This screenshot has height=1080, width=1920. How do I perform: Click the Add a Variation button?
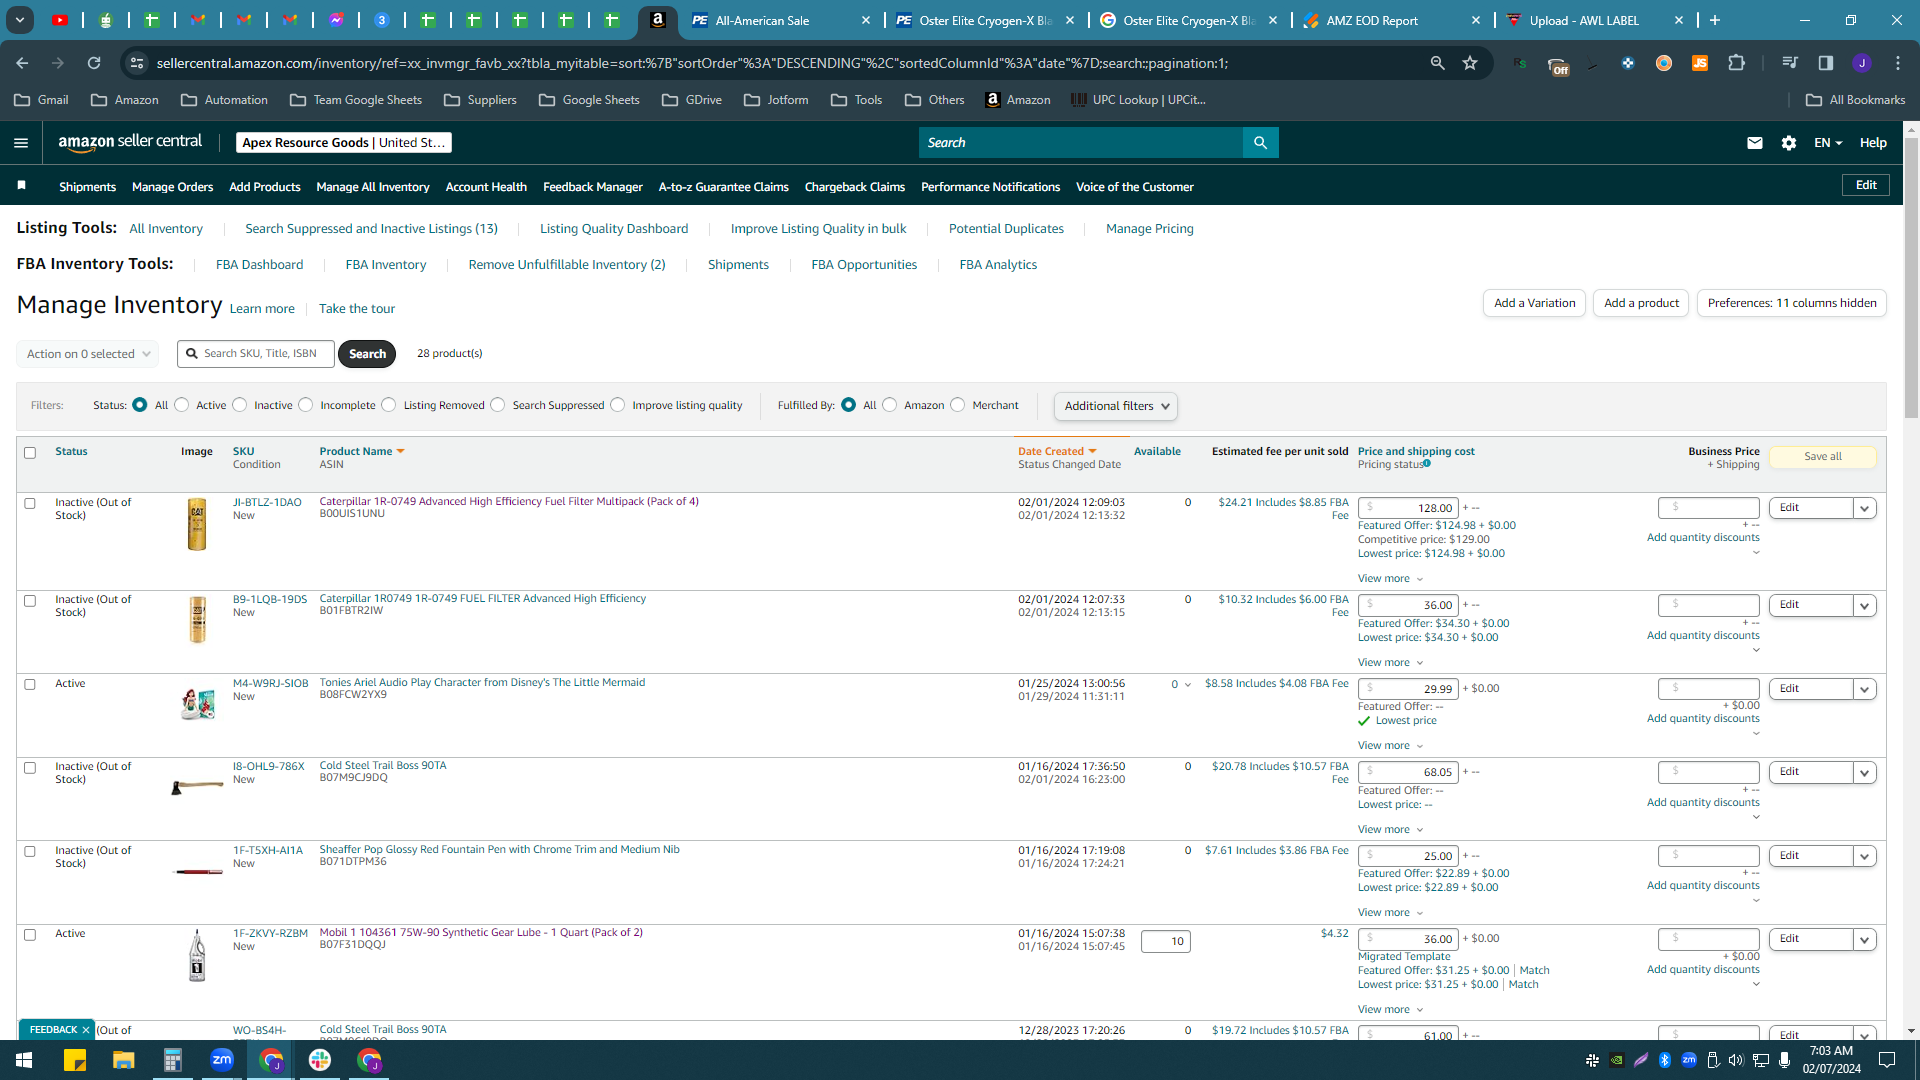point(1534,303)
